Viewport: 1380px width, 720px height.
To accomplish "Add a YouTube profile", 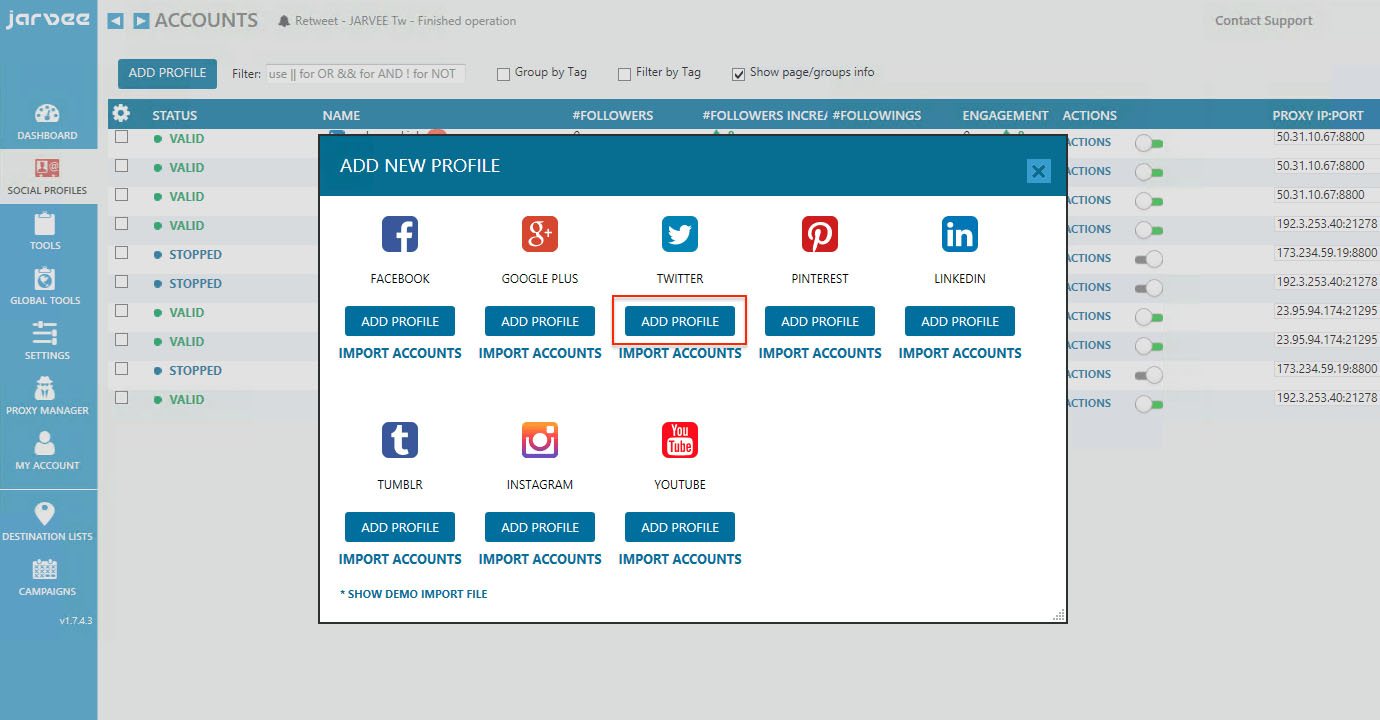I will click(x=680, y=527).
